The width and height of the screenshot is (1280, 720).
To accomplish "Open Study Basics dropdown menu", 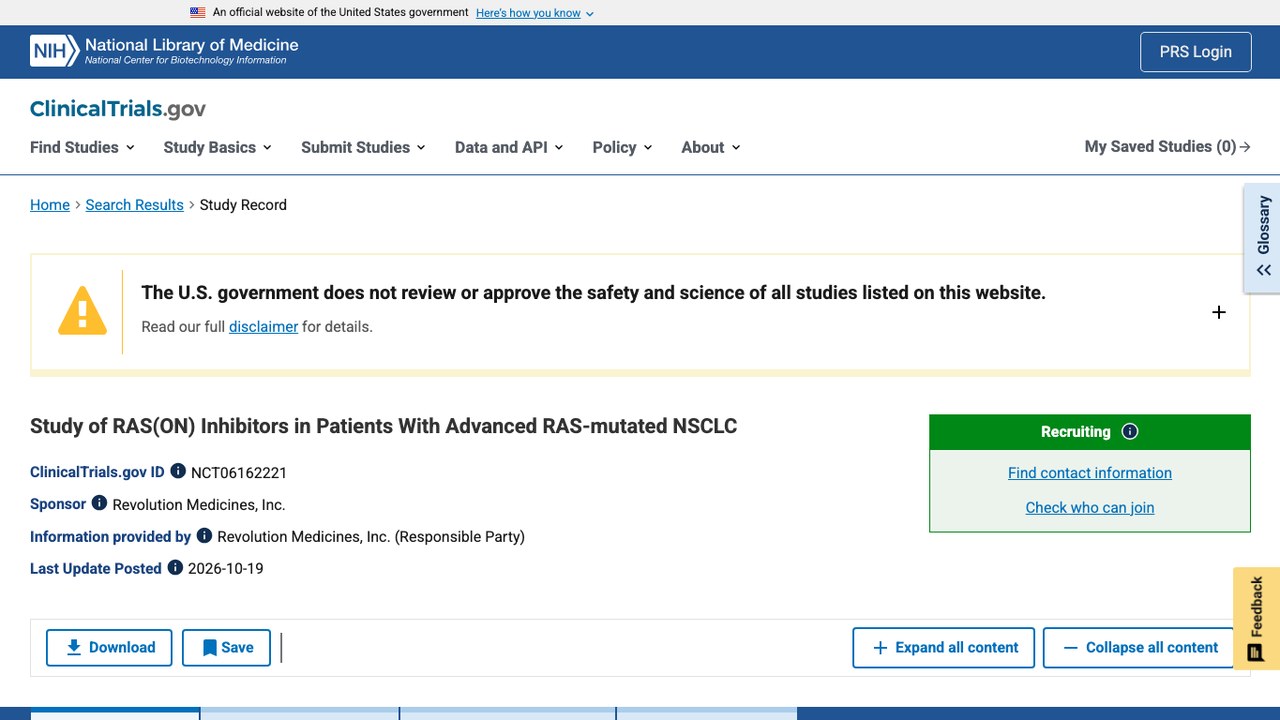I will coord(218,147).
